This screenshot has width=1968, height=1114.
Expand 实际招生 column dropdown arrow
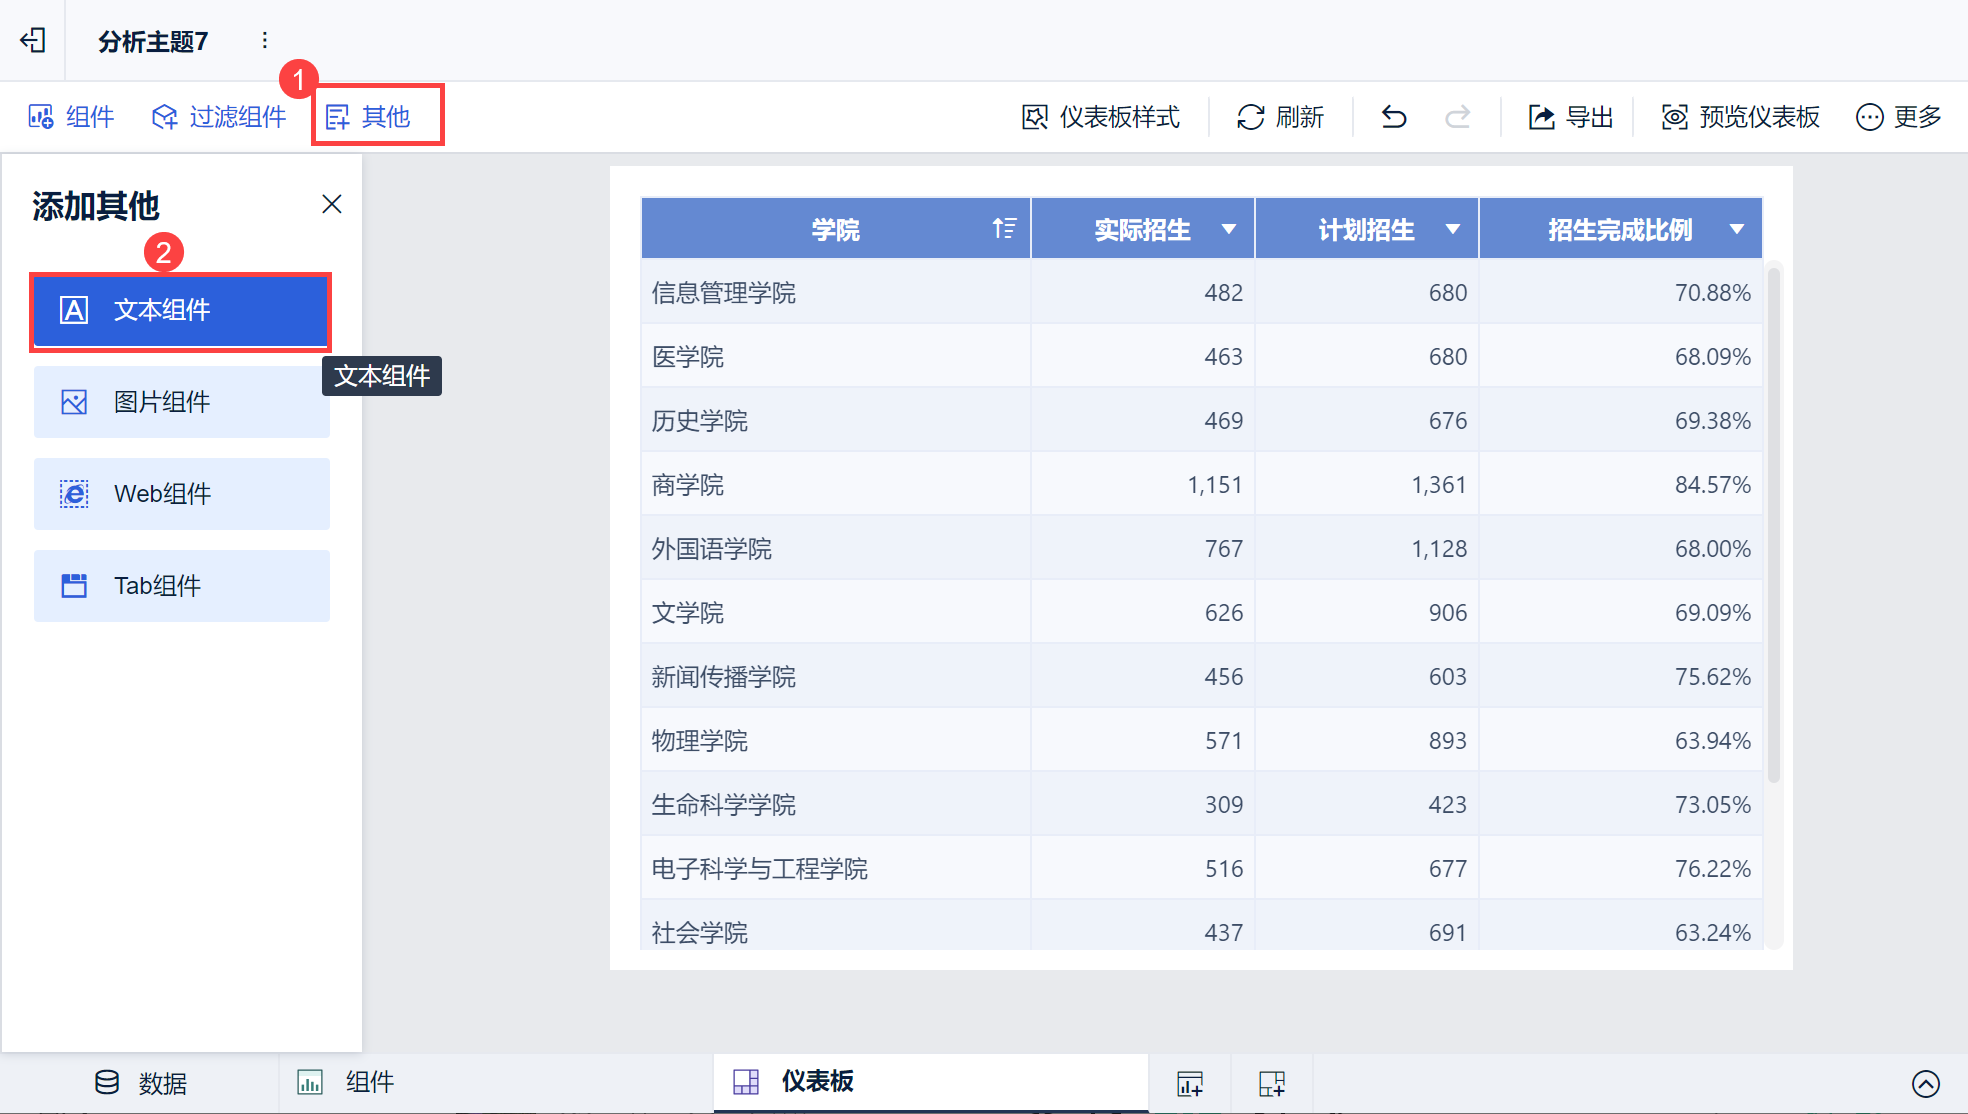tap(1229, 229)
